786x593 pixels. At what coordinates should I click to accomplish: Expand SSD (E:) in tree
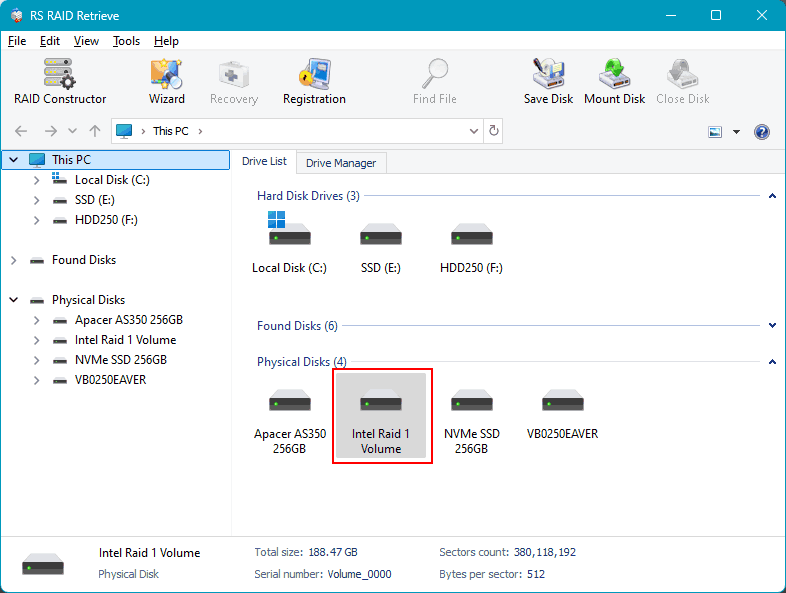click(36, 200)
